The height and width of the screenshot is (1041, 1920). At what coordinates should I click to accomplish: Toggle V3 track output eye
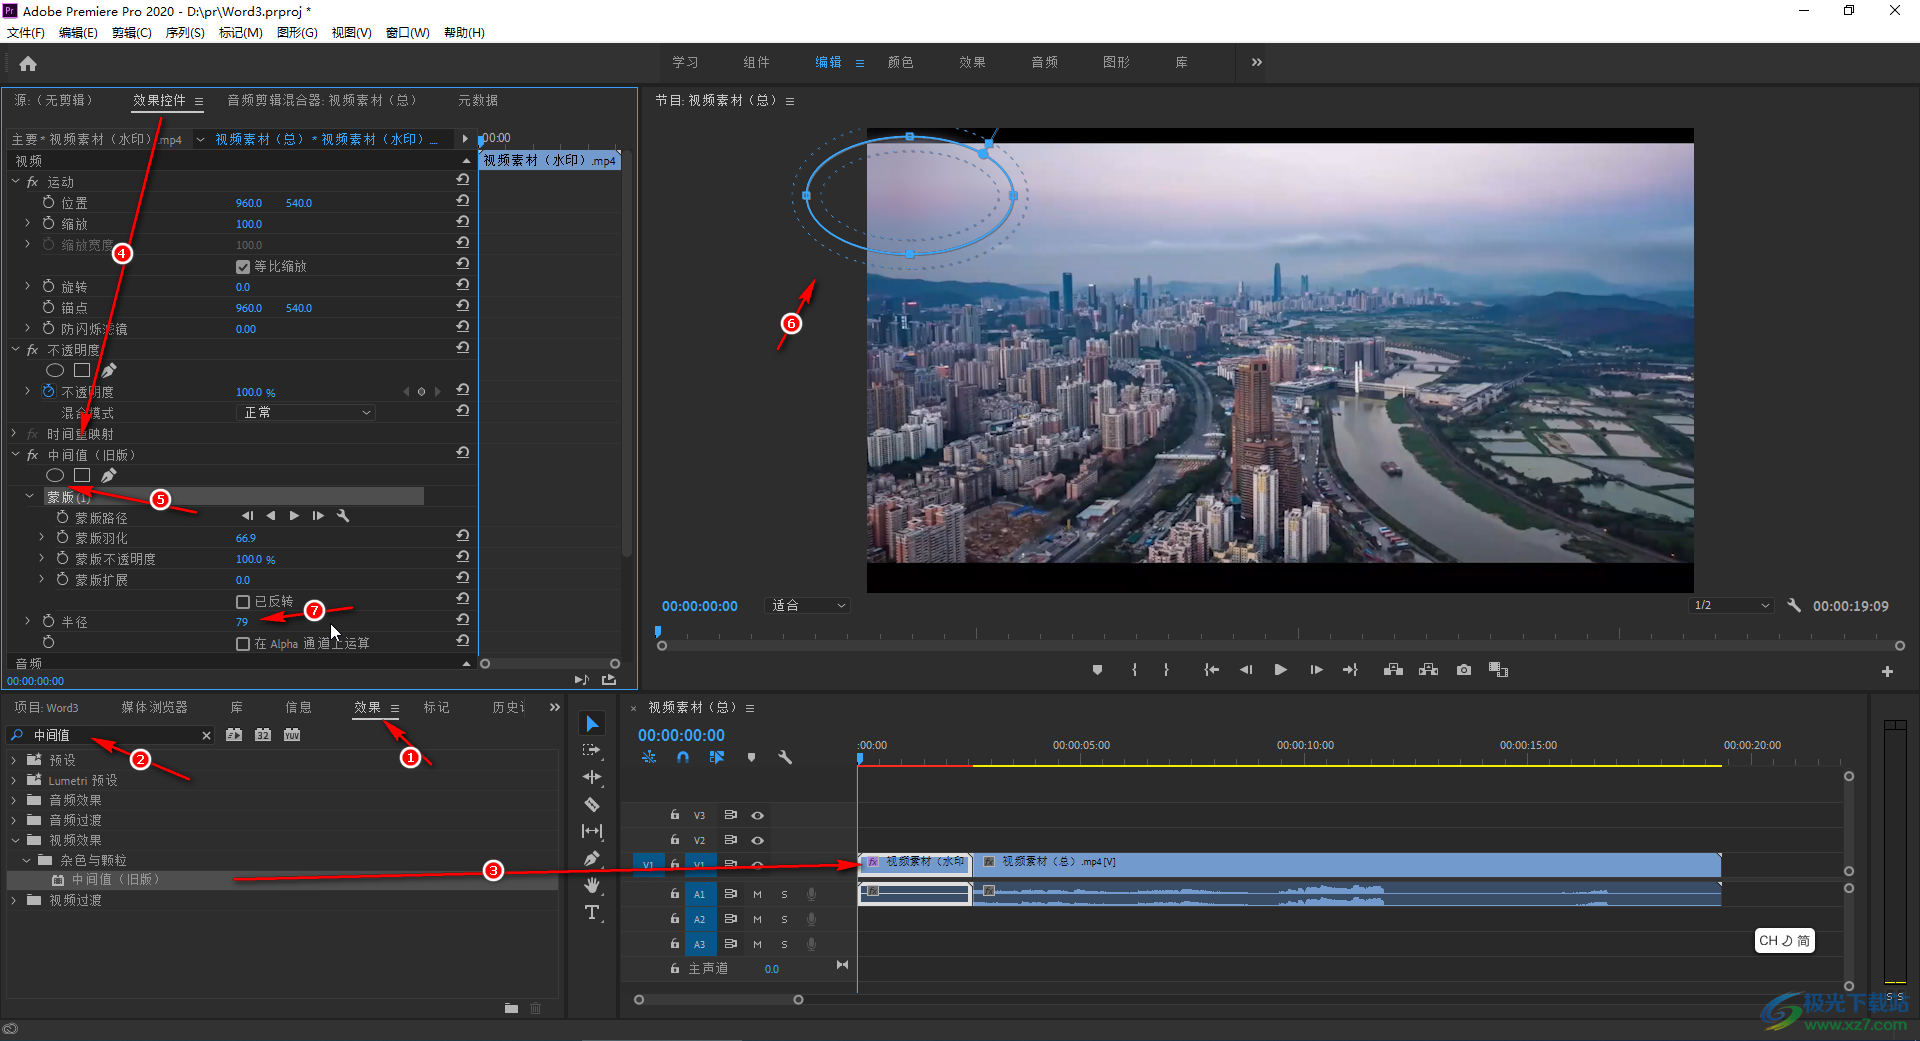point(757,815)
